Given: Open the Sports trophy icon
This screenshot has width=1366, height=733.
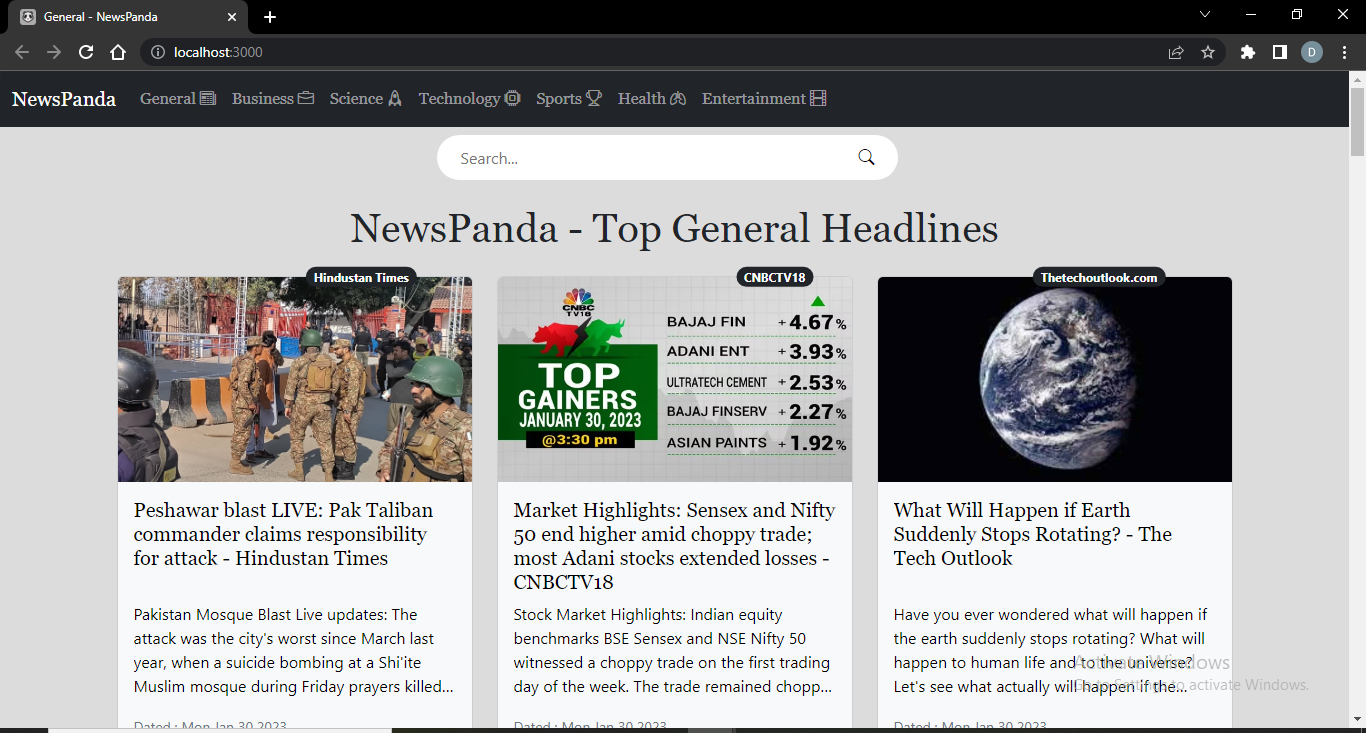Looking at the screenshot, I should (x=594, y=97).
